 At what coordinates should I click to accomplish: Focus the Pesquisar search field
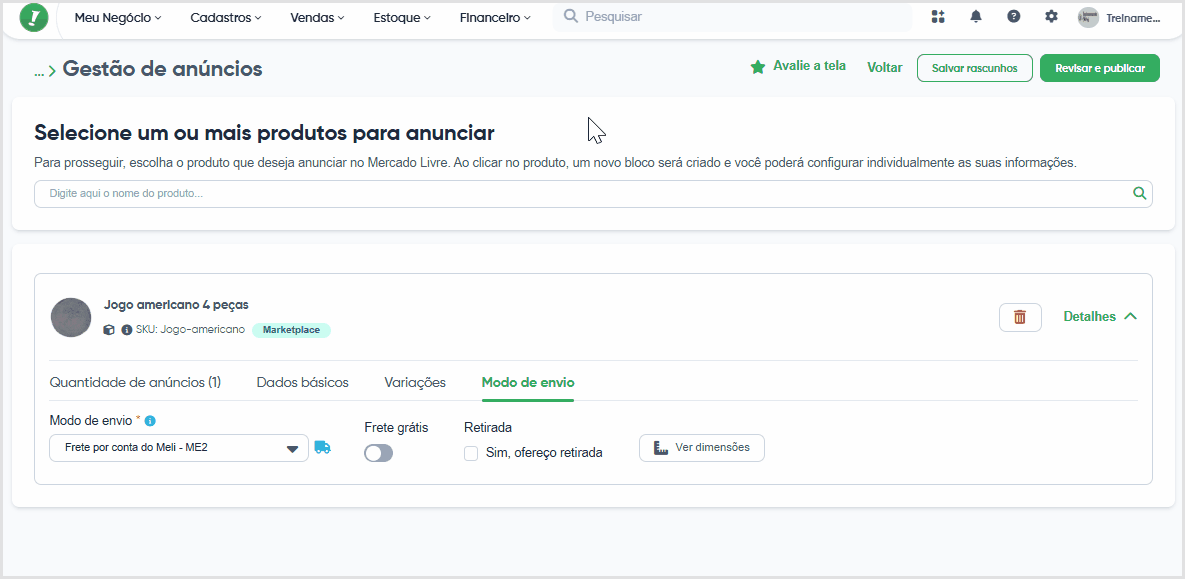[732, 17]
